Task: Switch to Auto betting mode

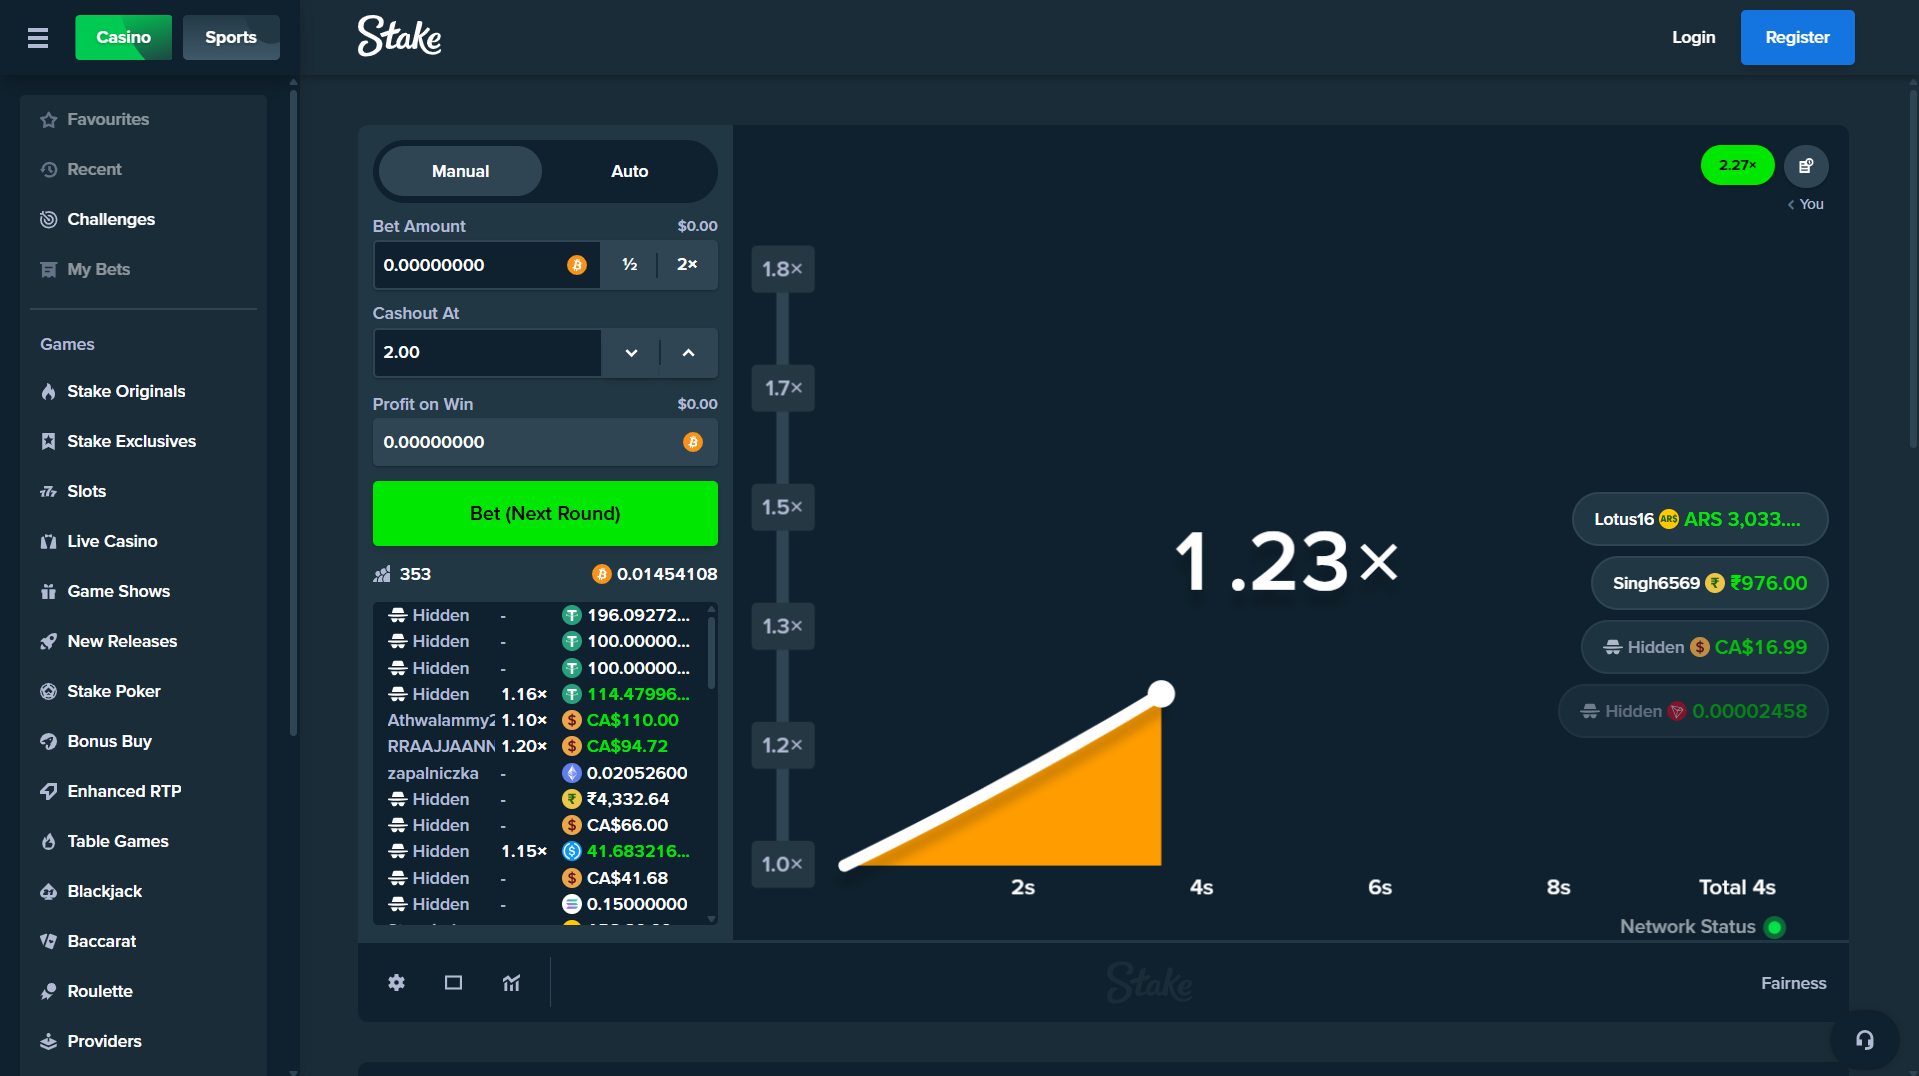Action: click(629, 171)
